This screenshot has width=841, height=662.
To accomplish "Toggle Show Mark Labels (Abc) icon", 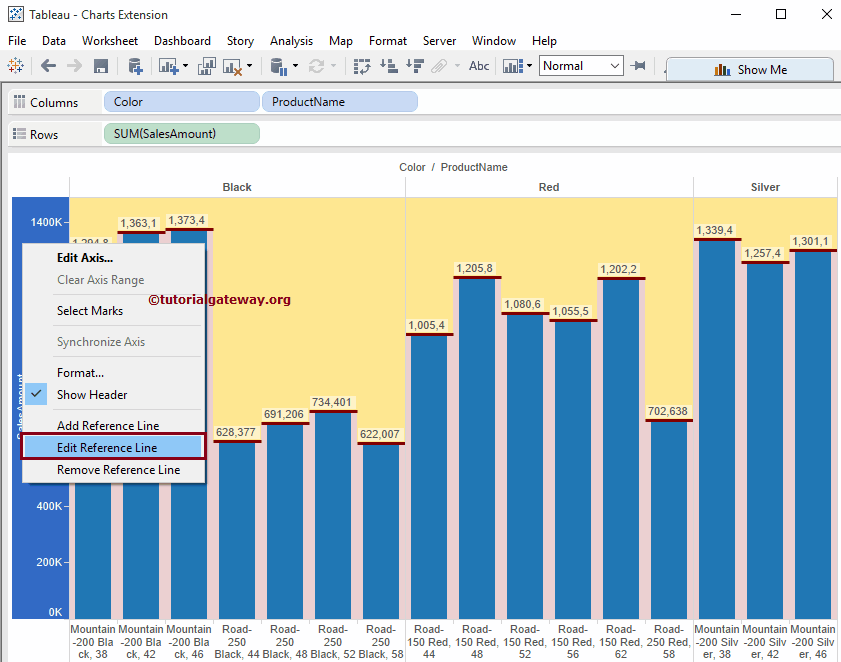I will pos(479,66).
